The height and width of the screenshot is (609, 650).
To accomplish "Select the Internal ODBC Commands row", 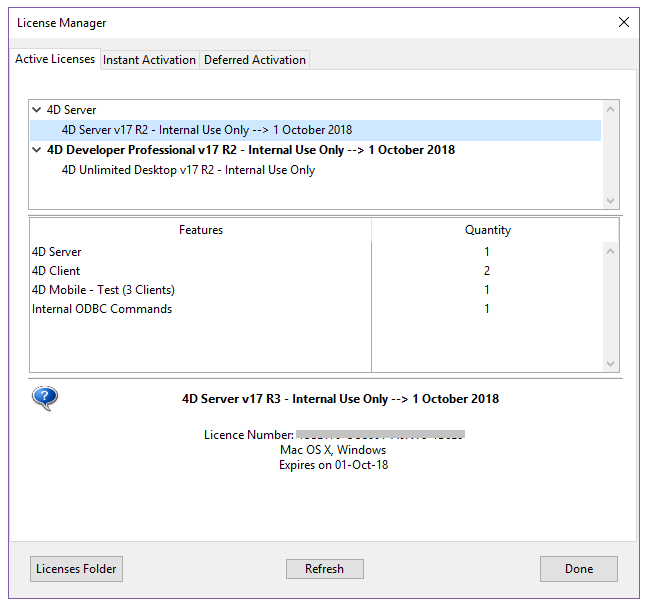I will coord(102,309).
